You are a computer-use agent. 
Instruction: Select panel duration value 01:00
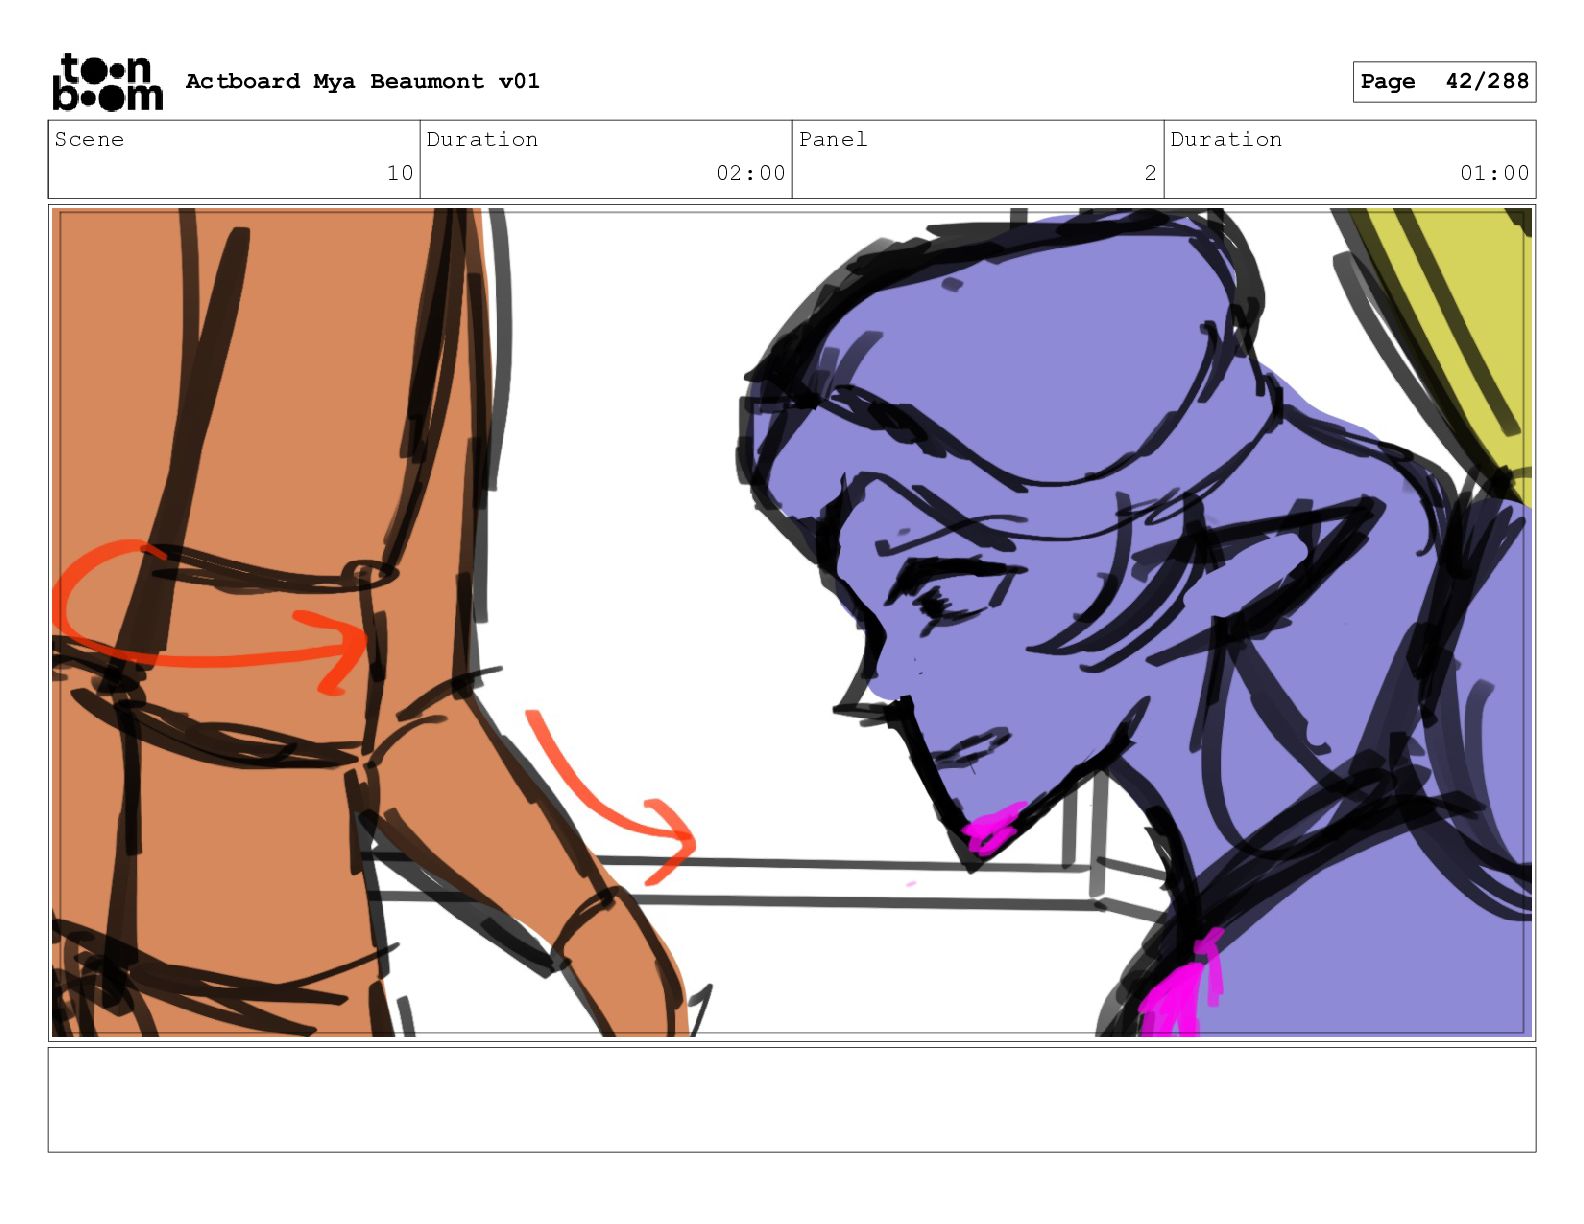(1495, 173)
